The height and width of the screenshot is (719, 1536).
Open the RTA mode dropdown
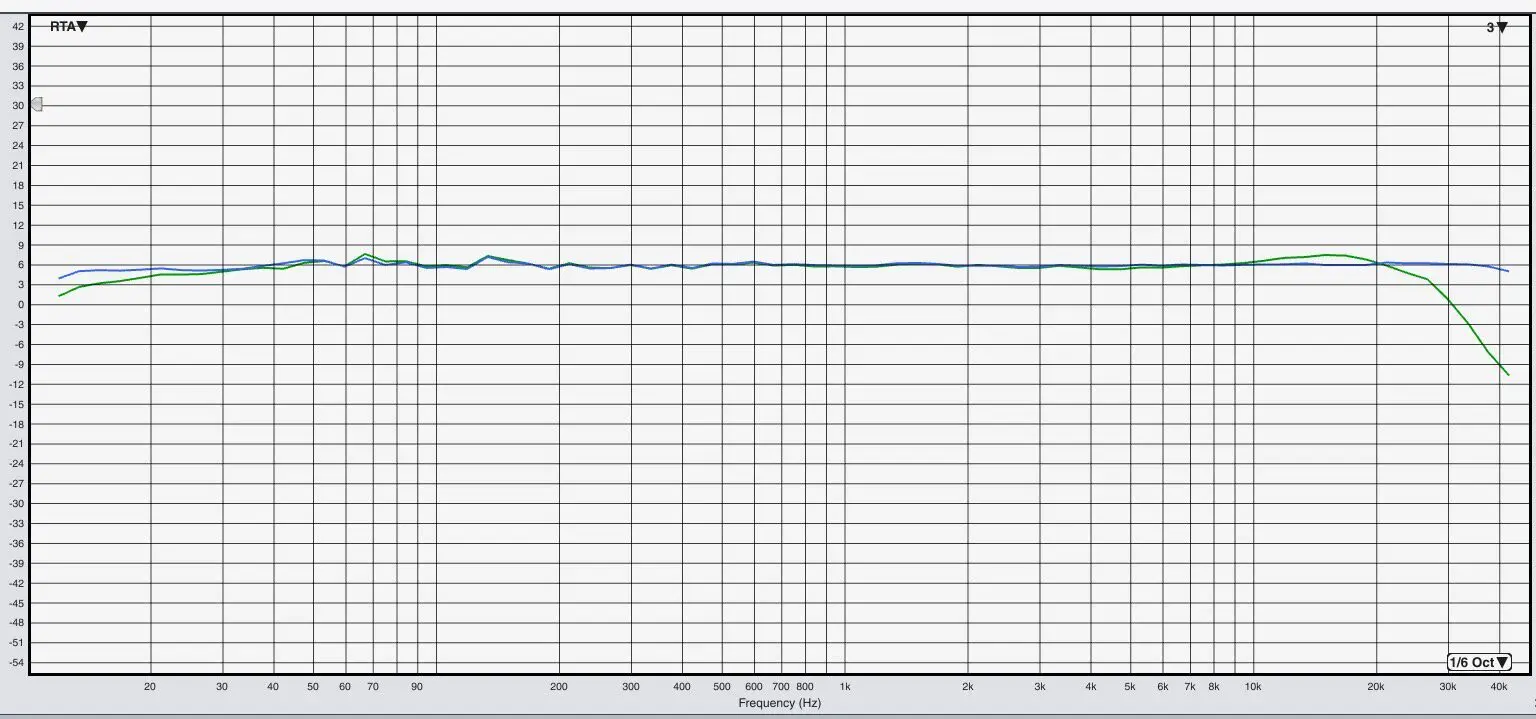[x=69, y=27]
